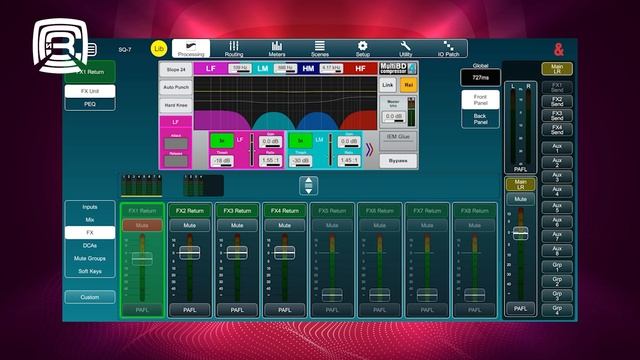
Task: Mute the FX2 Return channel
Action: pyautogui.click(x=189, y=225)
